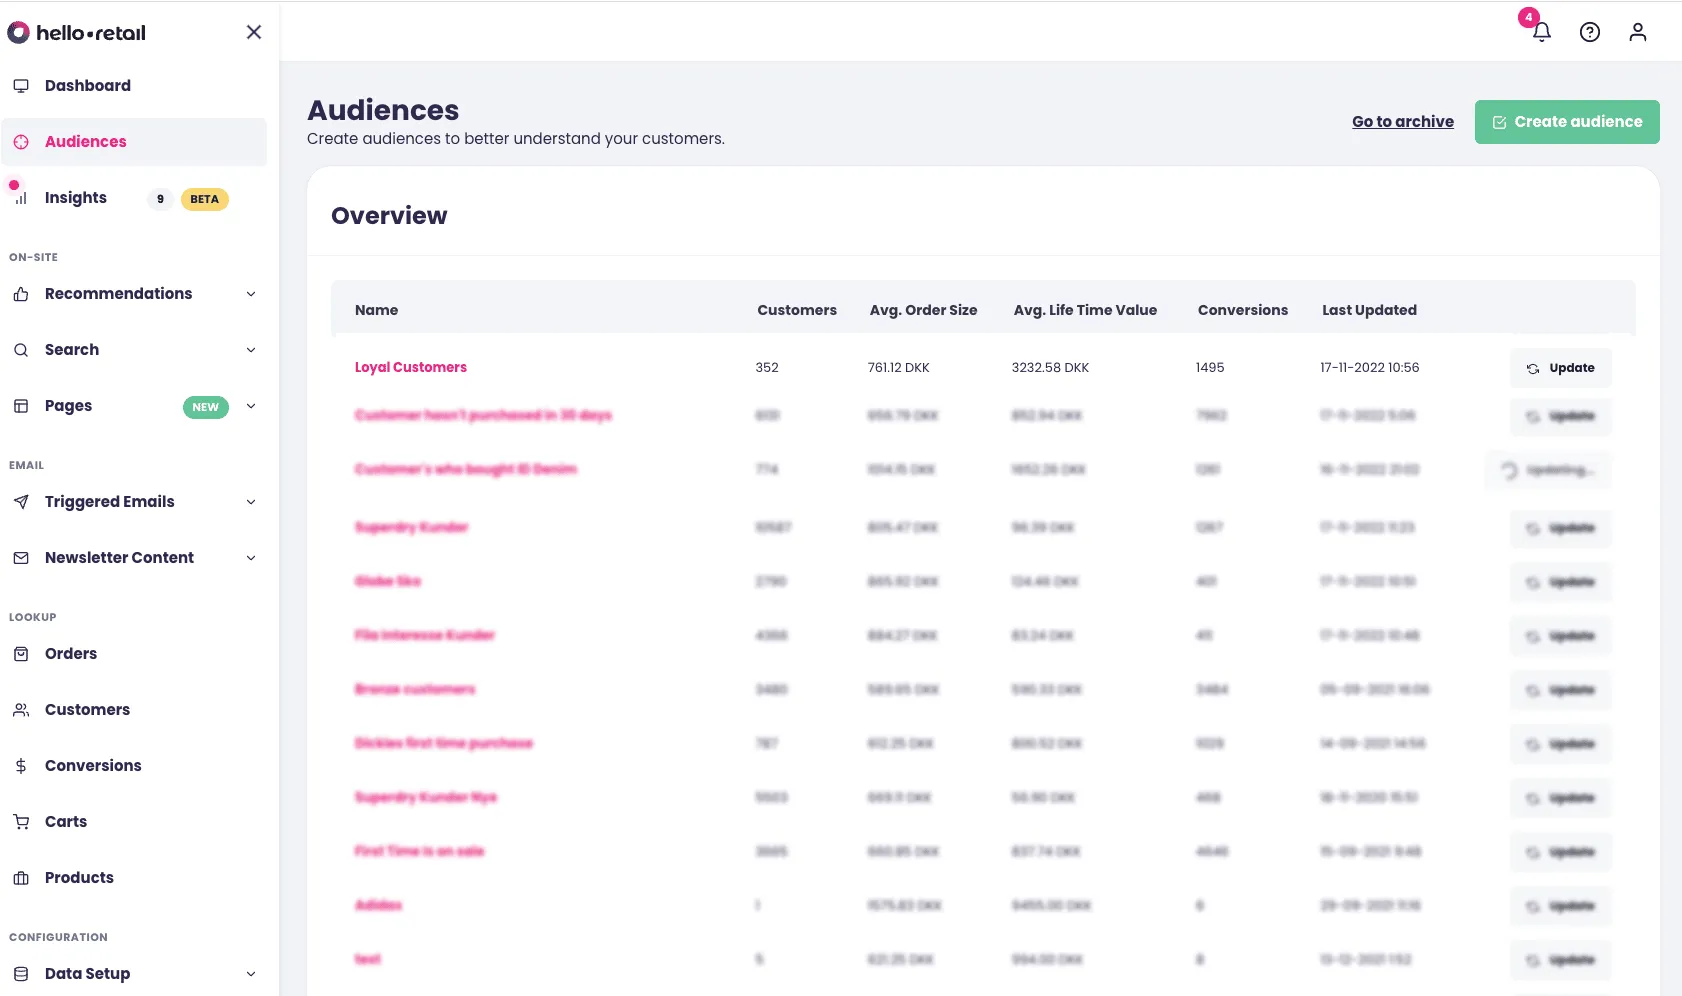This screenshot has height=996, width=1682.
Task: Open the notification bell with badge
Action: pyautogui.click(x=1539, y=32)
